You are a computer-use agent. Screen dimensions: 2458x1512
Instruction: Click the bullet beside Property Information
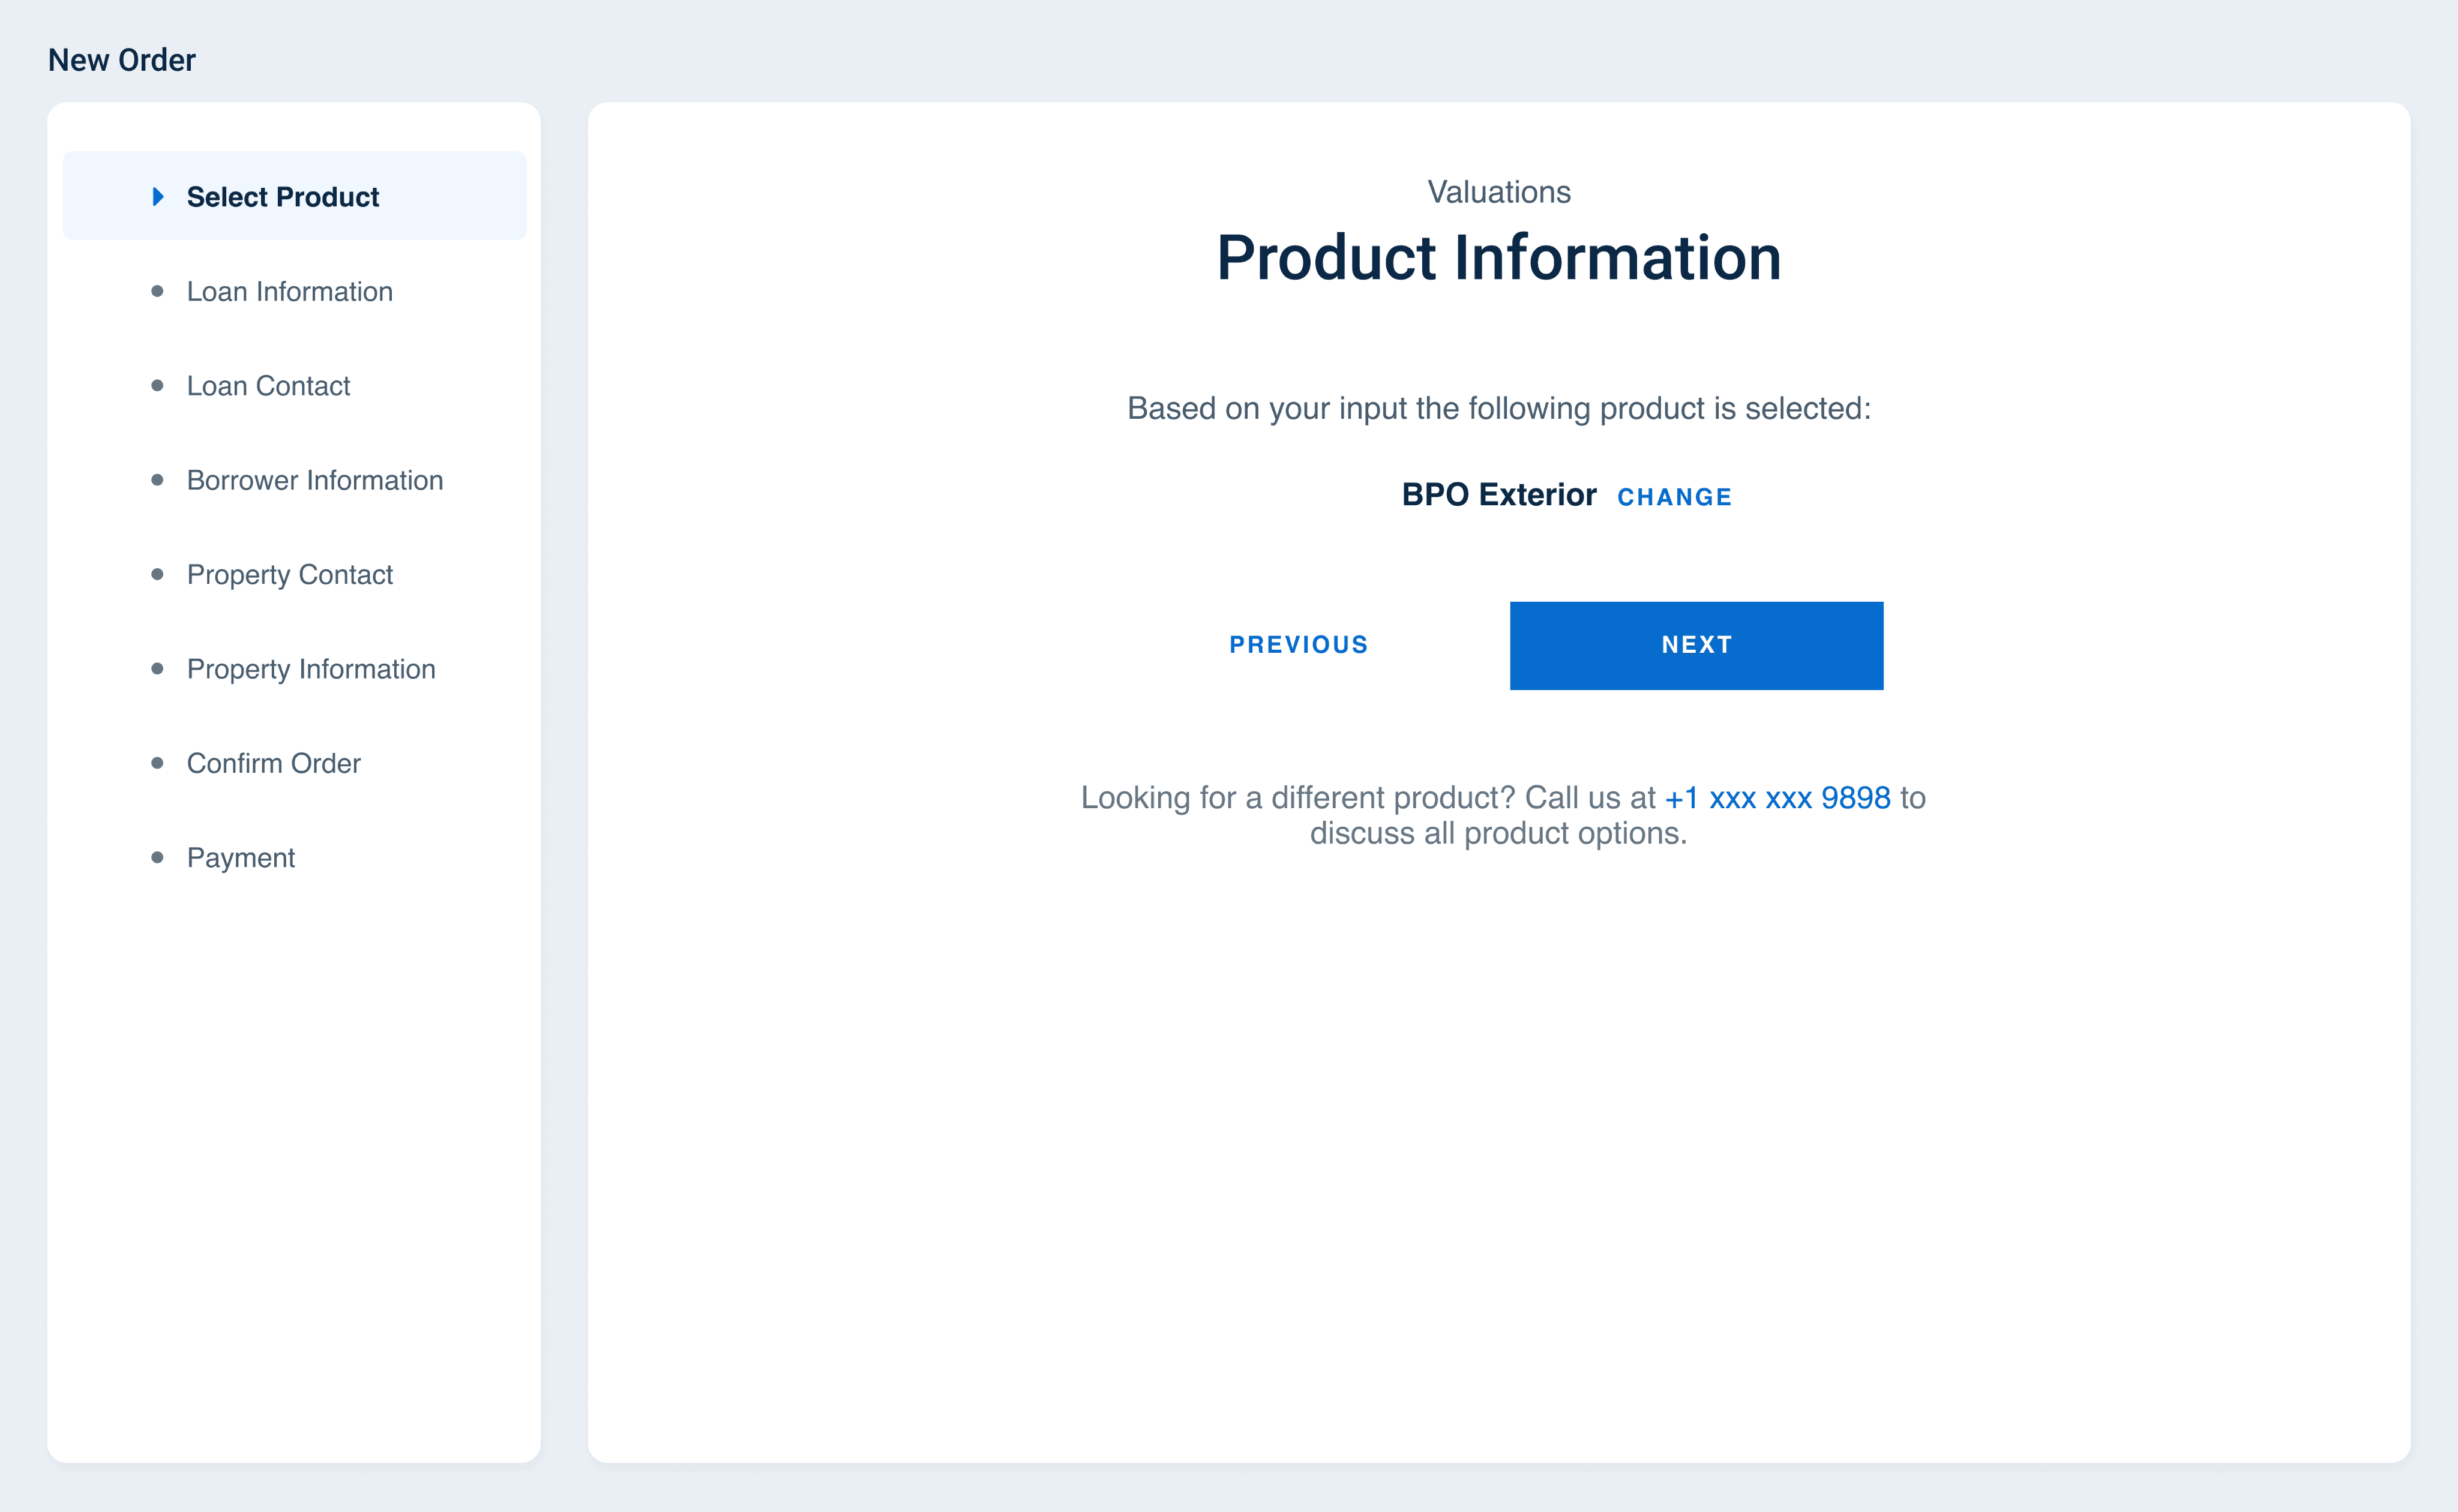pos(157,668)
